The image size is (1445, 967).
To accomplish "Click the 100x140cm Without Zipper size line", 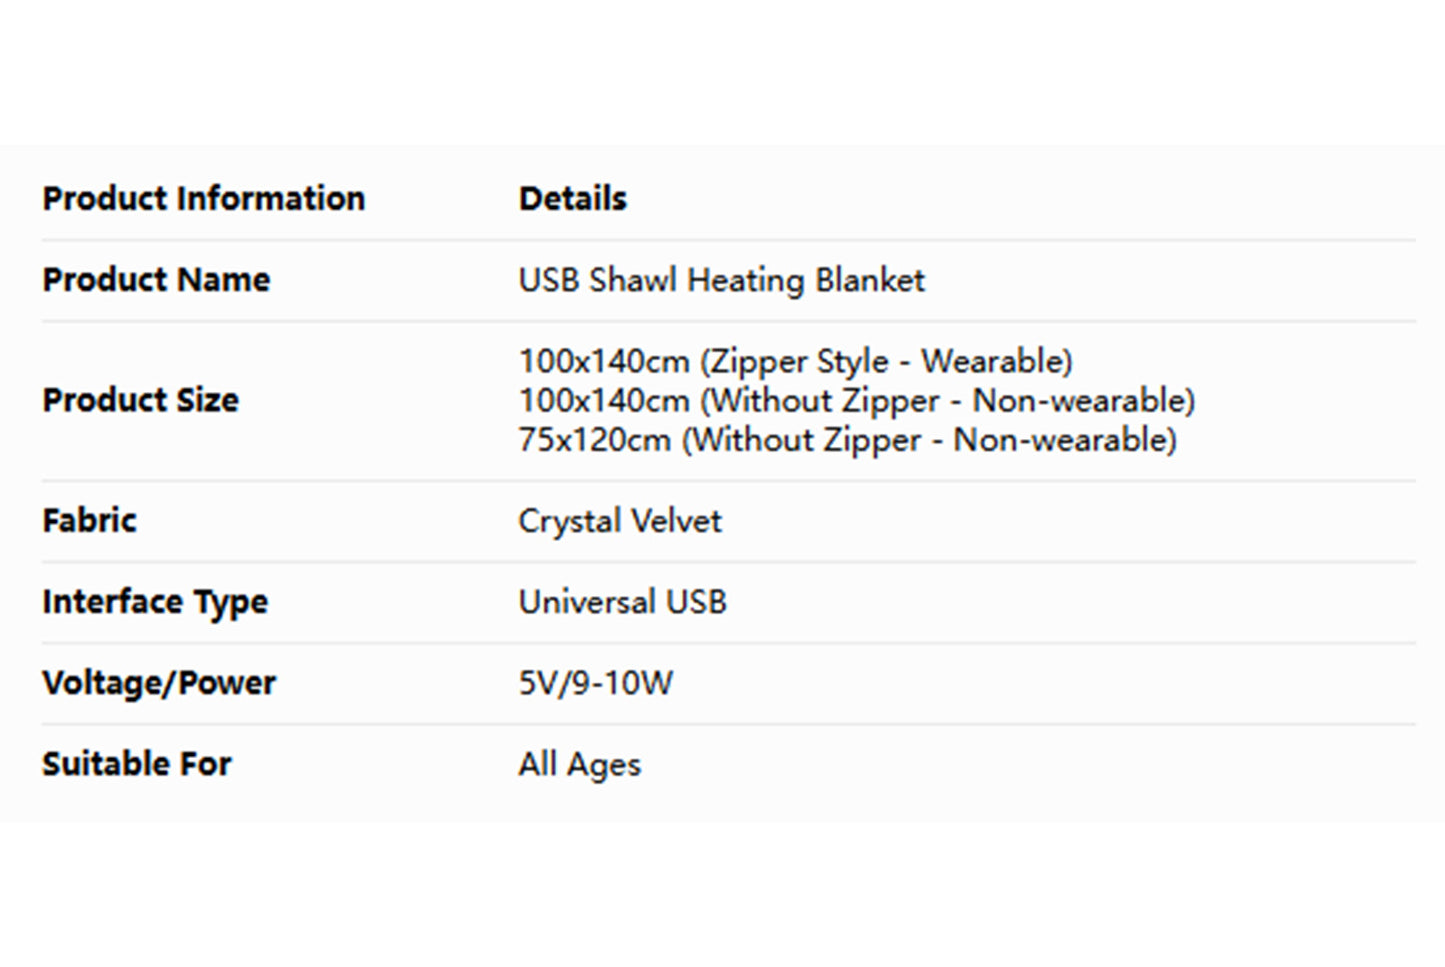I will pos(856,401).
